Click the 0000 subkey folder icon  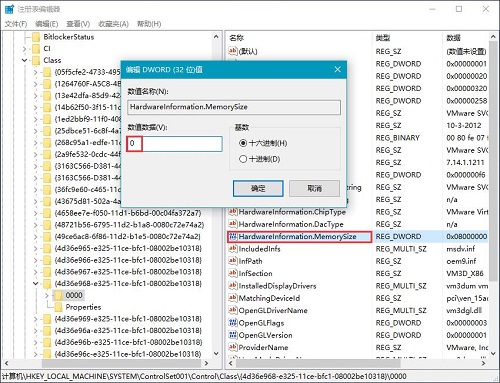(x=58, y=295)
